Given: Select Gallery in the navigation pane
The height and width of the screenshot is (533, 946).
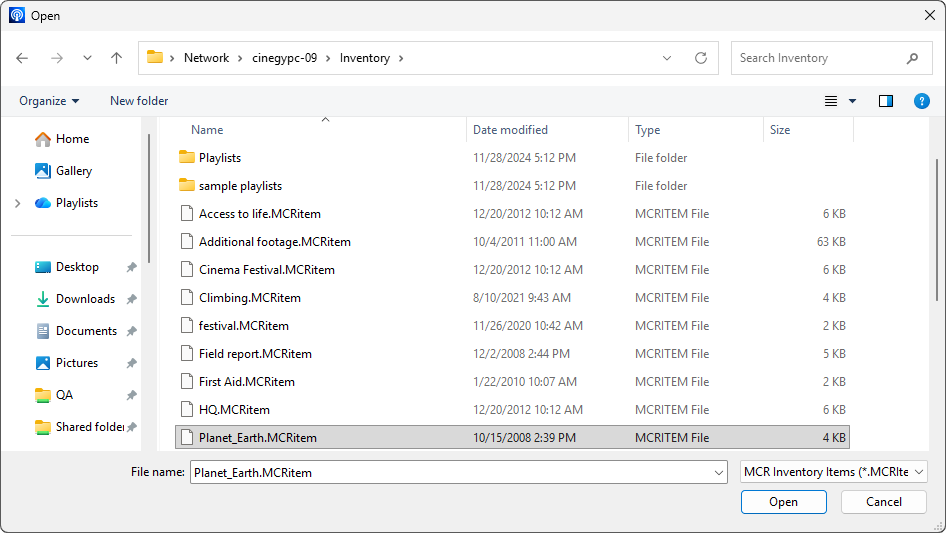Looking at the screenshot, I should pos(73,171).
